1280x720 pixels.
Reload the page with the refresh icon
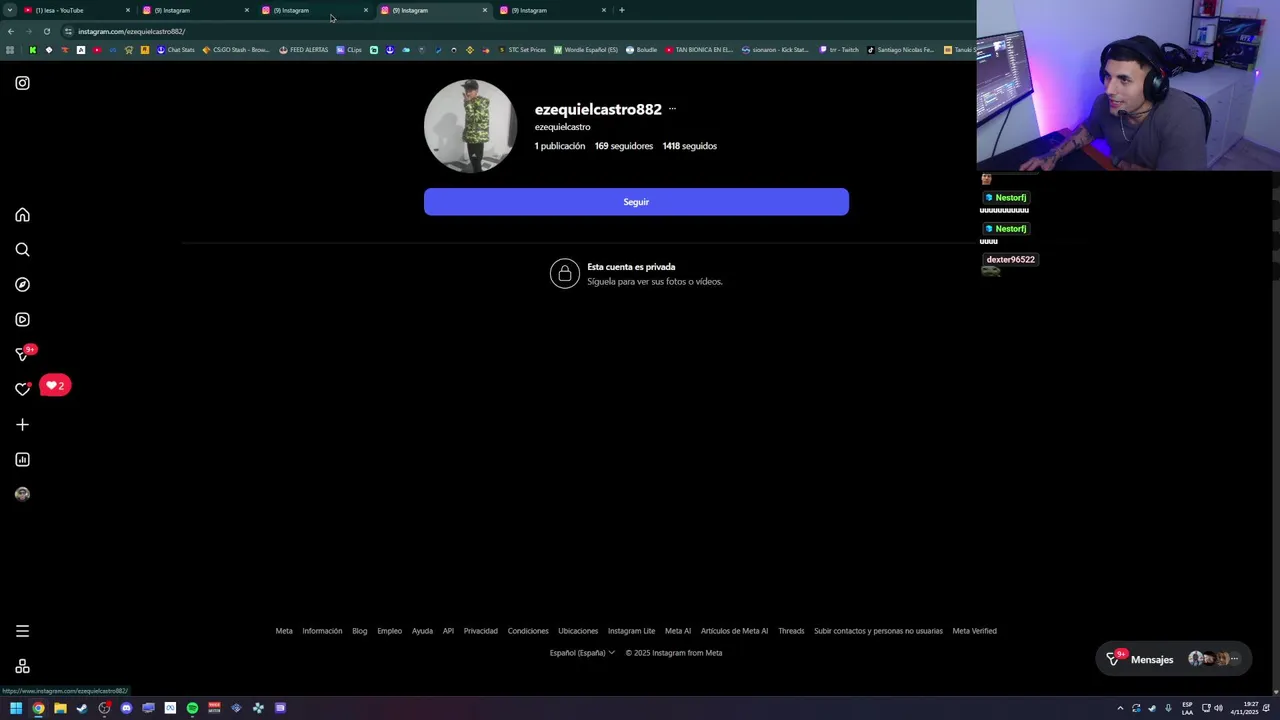[x=46, y=31]
